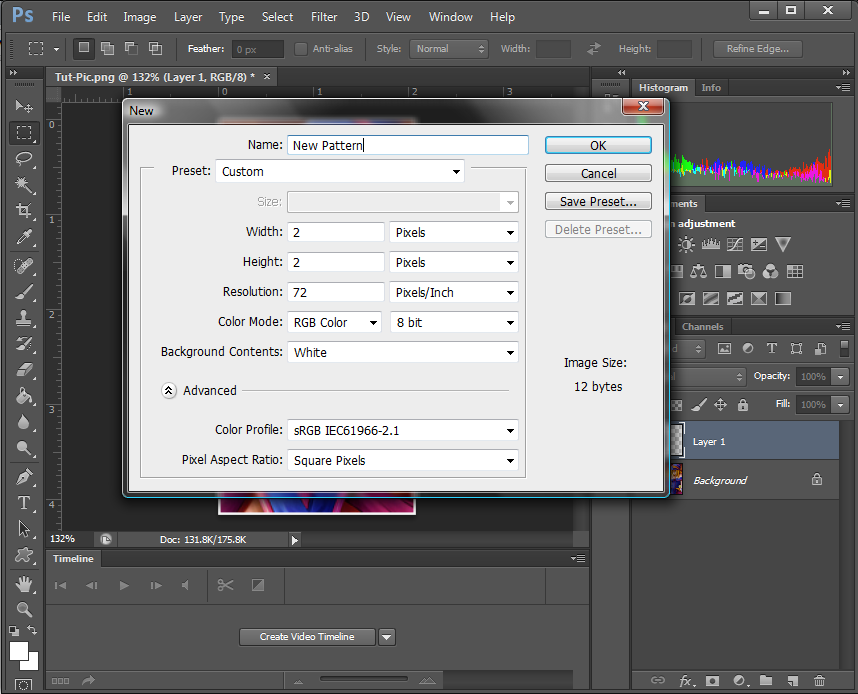
Task: Collapse the Advanced section expander
Action: 169,390
